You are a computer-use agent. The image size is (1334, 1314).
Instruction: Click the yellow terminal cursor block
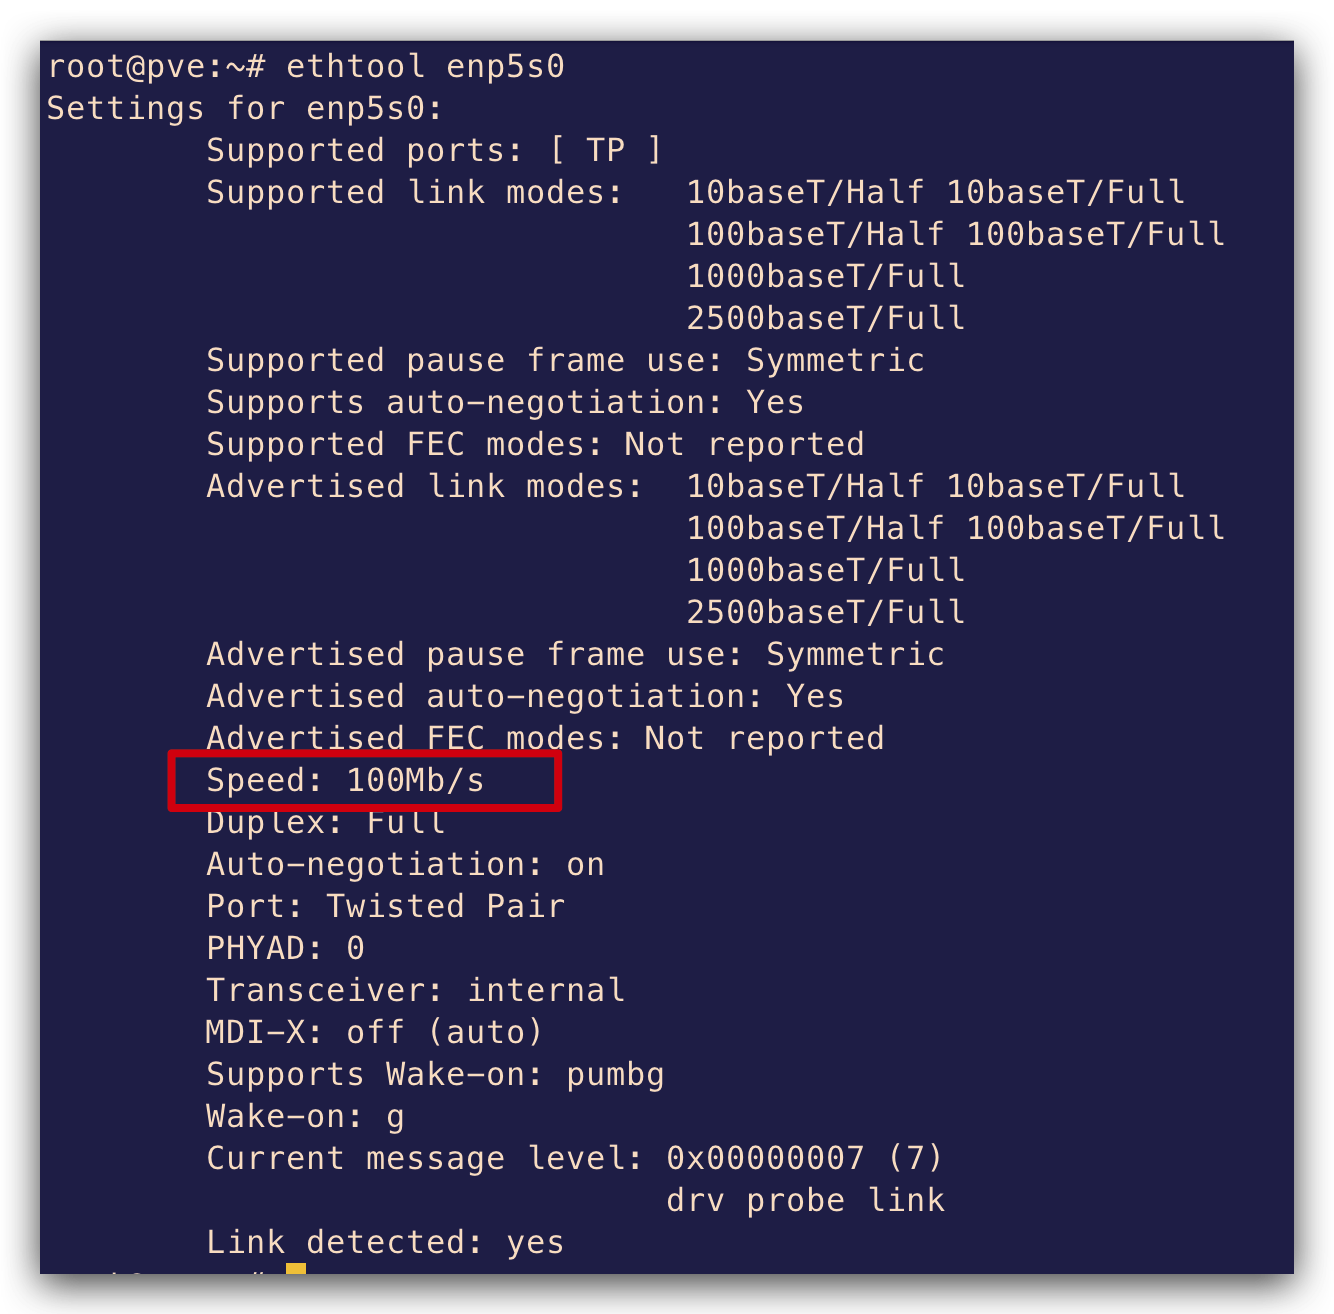coord(295,1269)
